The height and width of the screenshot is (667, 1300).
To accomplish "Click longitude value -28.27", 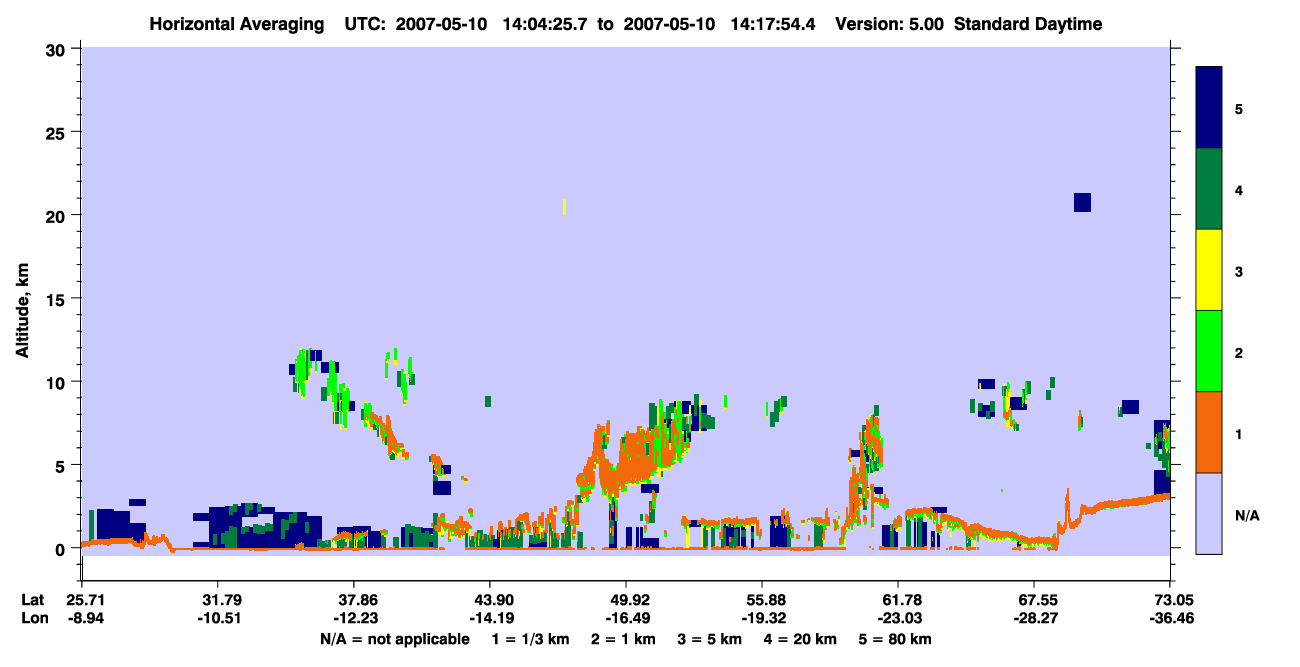I will pos(1034,619).
